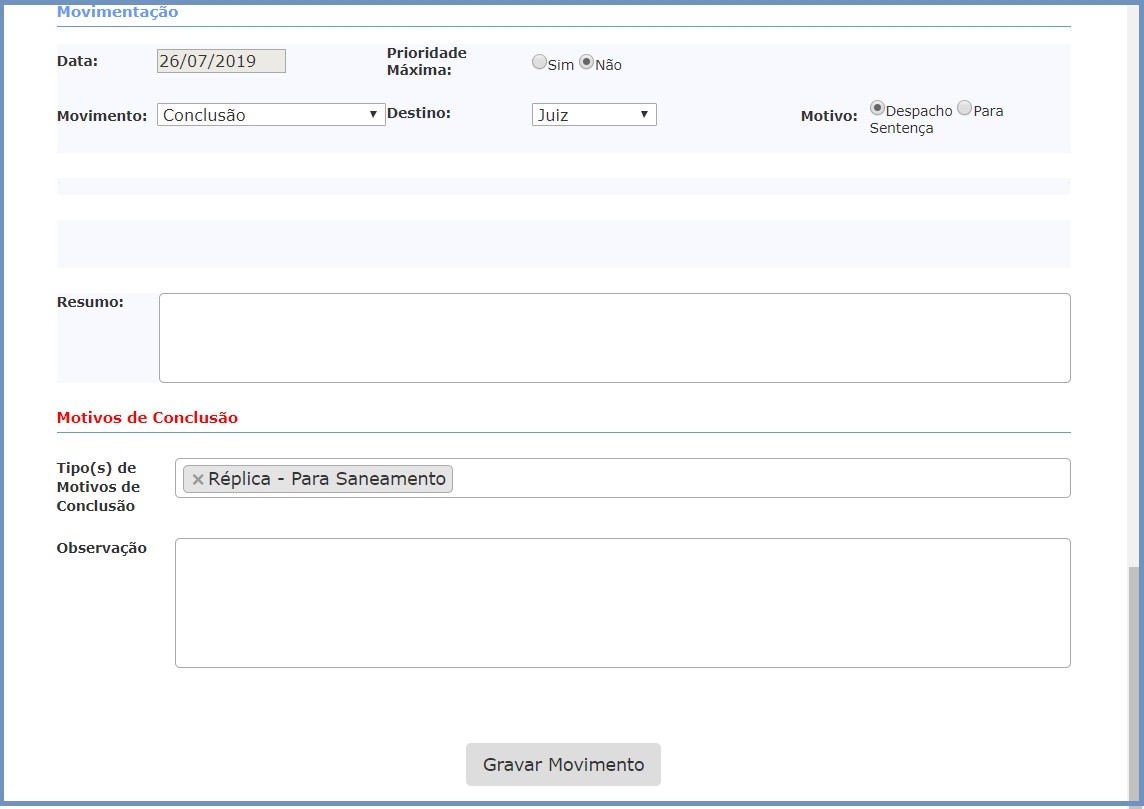Click the Motivos de Conclusão heading
Screen dimensions: 1144x809
point(147,418)
